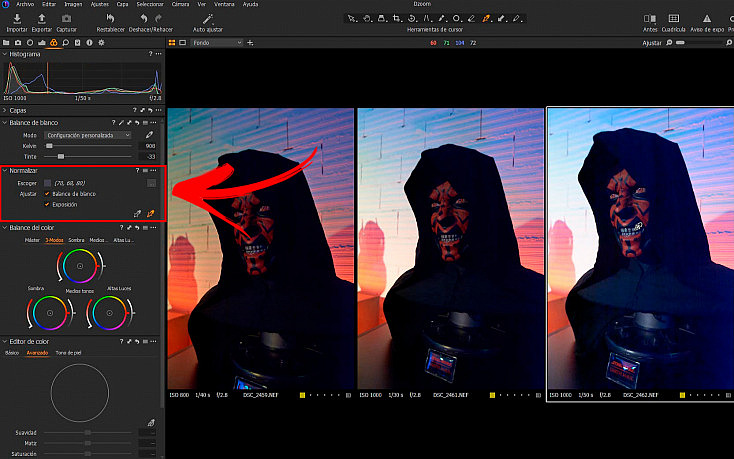Switch to the Máster color balance tab
734x459 pixels.
pyautogui.click(x=32, y=240)
